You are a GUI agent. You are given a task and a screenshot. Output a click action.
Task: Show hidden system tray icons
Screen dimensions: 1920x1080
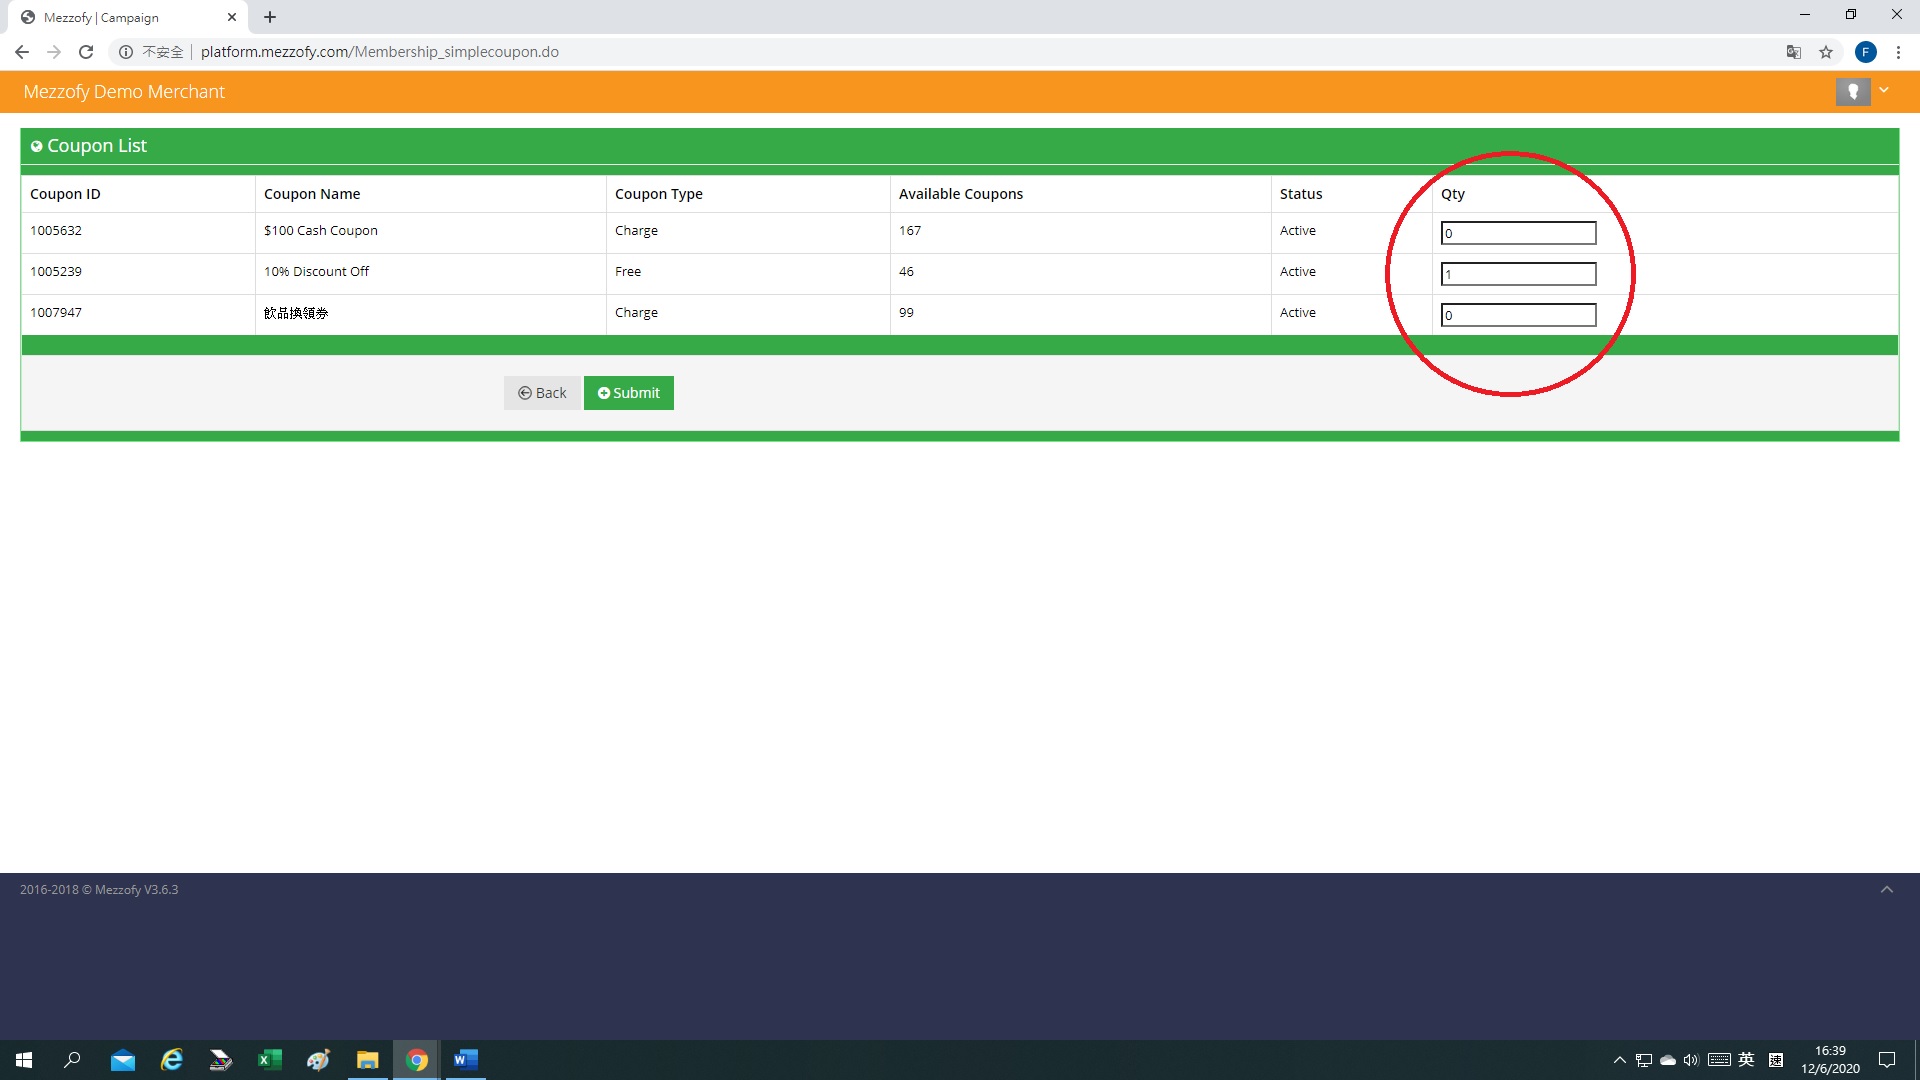1619,1060
